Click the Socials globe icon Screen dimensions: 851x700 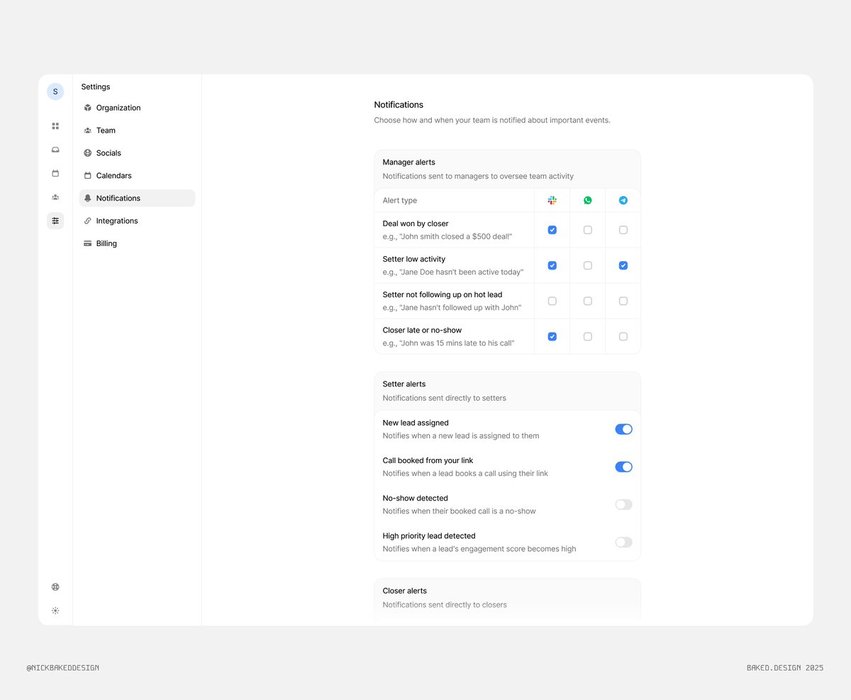87,153
